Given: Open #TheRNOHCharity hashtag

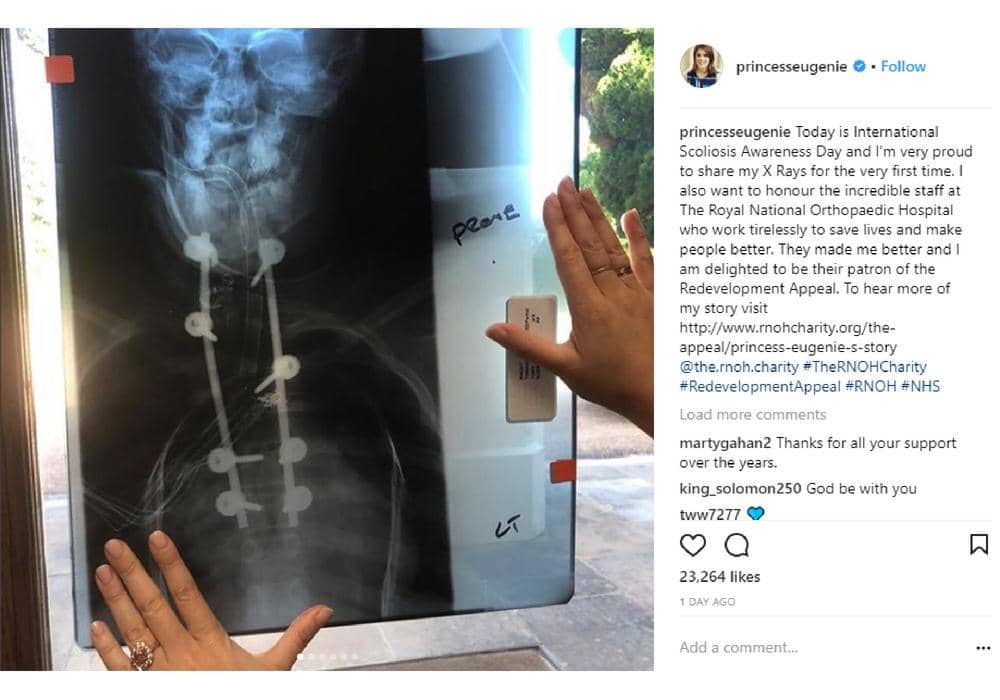Looking at the screenshot, I should pos(864,367).
